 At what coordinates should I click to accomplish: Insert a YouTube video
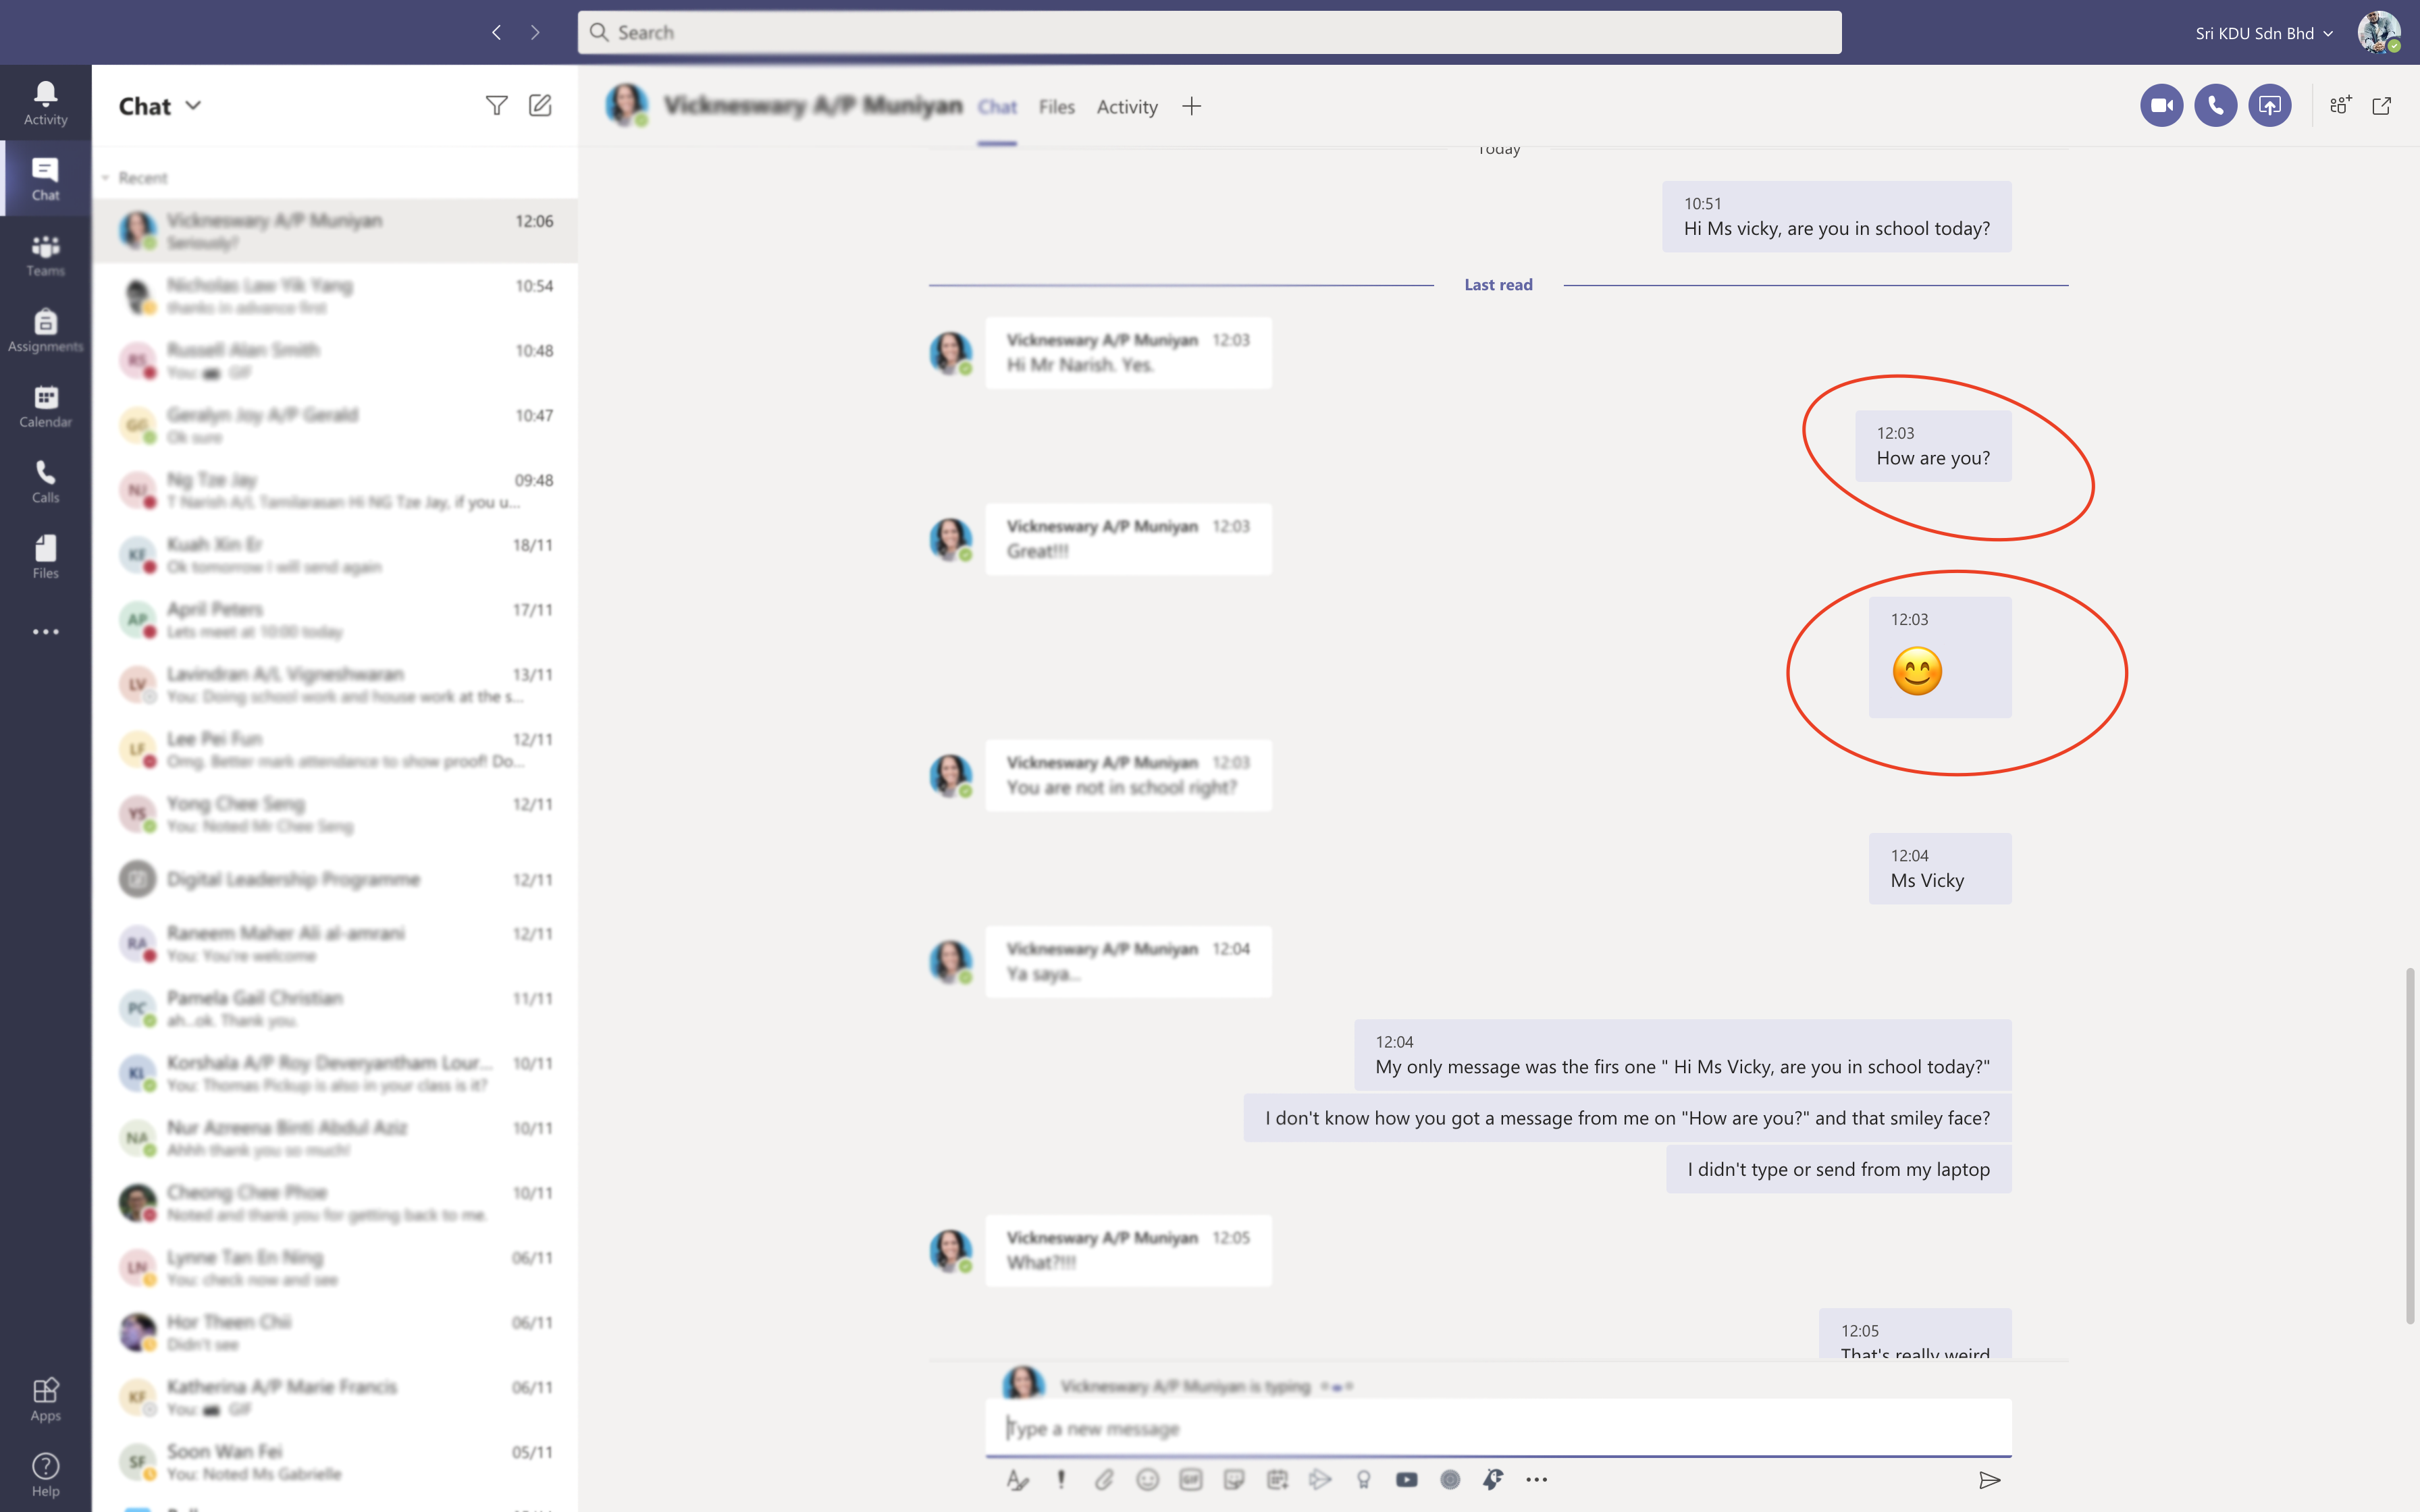(x=1406, y=1480)
